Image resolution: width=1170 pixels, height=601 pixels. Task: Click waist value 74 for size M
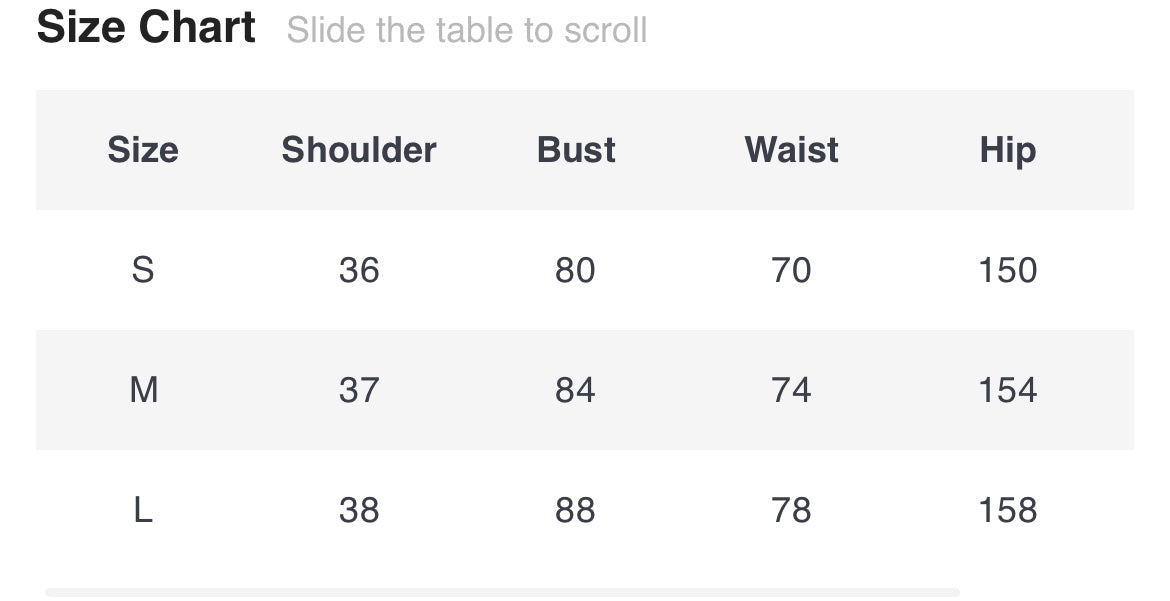(x=791, y=390)
